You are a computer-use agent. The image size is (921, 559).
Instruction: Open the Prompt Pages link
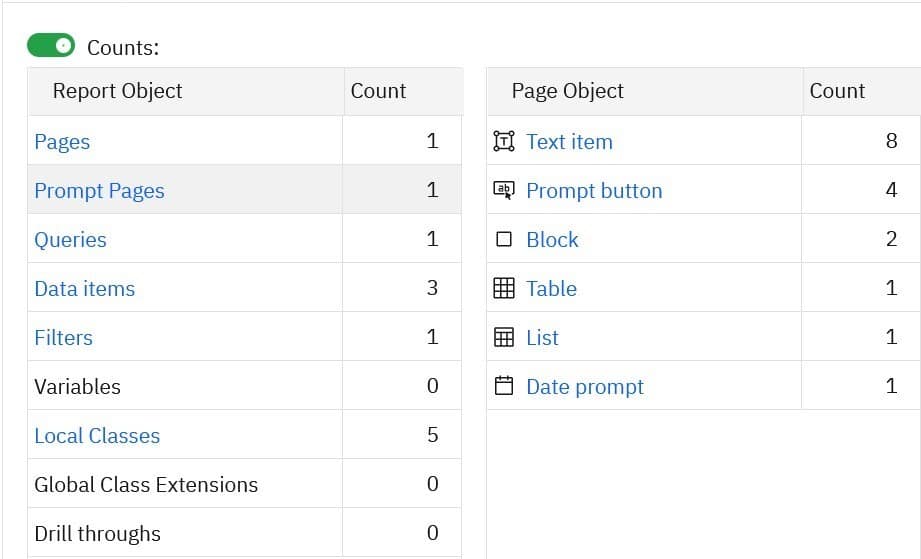99,191
